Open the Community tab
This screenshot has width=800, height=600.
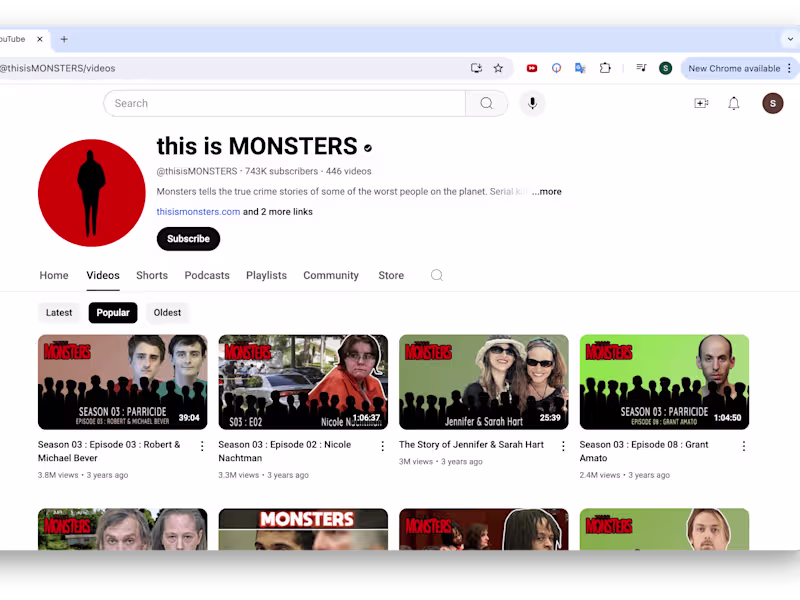point(330,275)
